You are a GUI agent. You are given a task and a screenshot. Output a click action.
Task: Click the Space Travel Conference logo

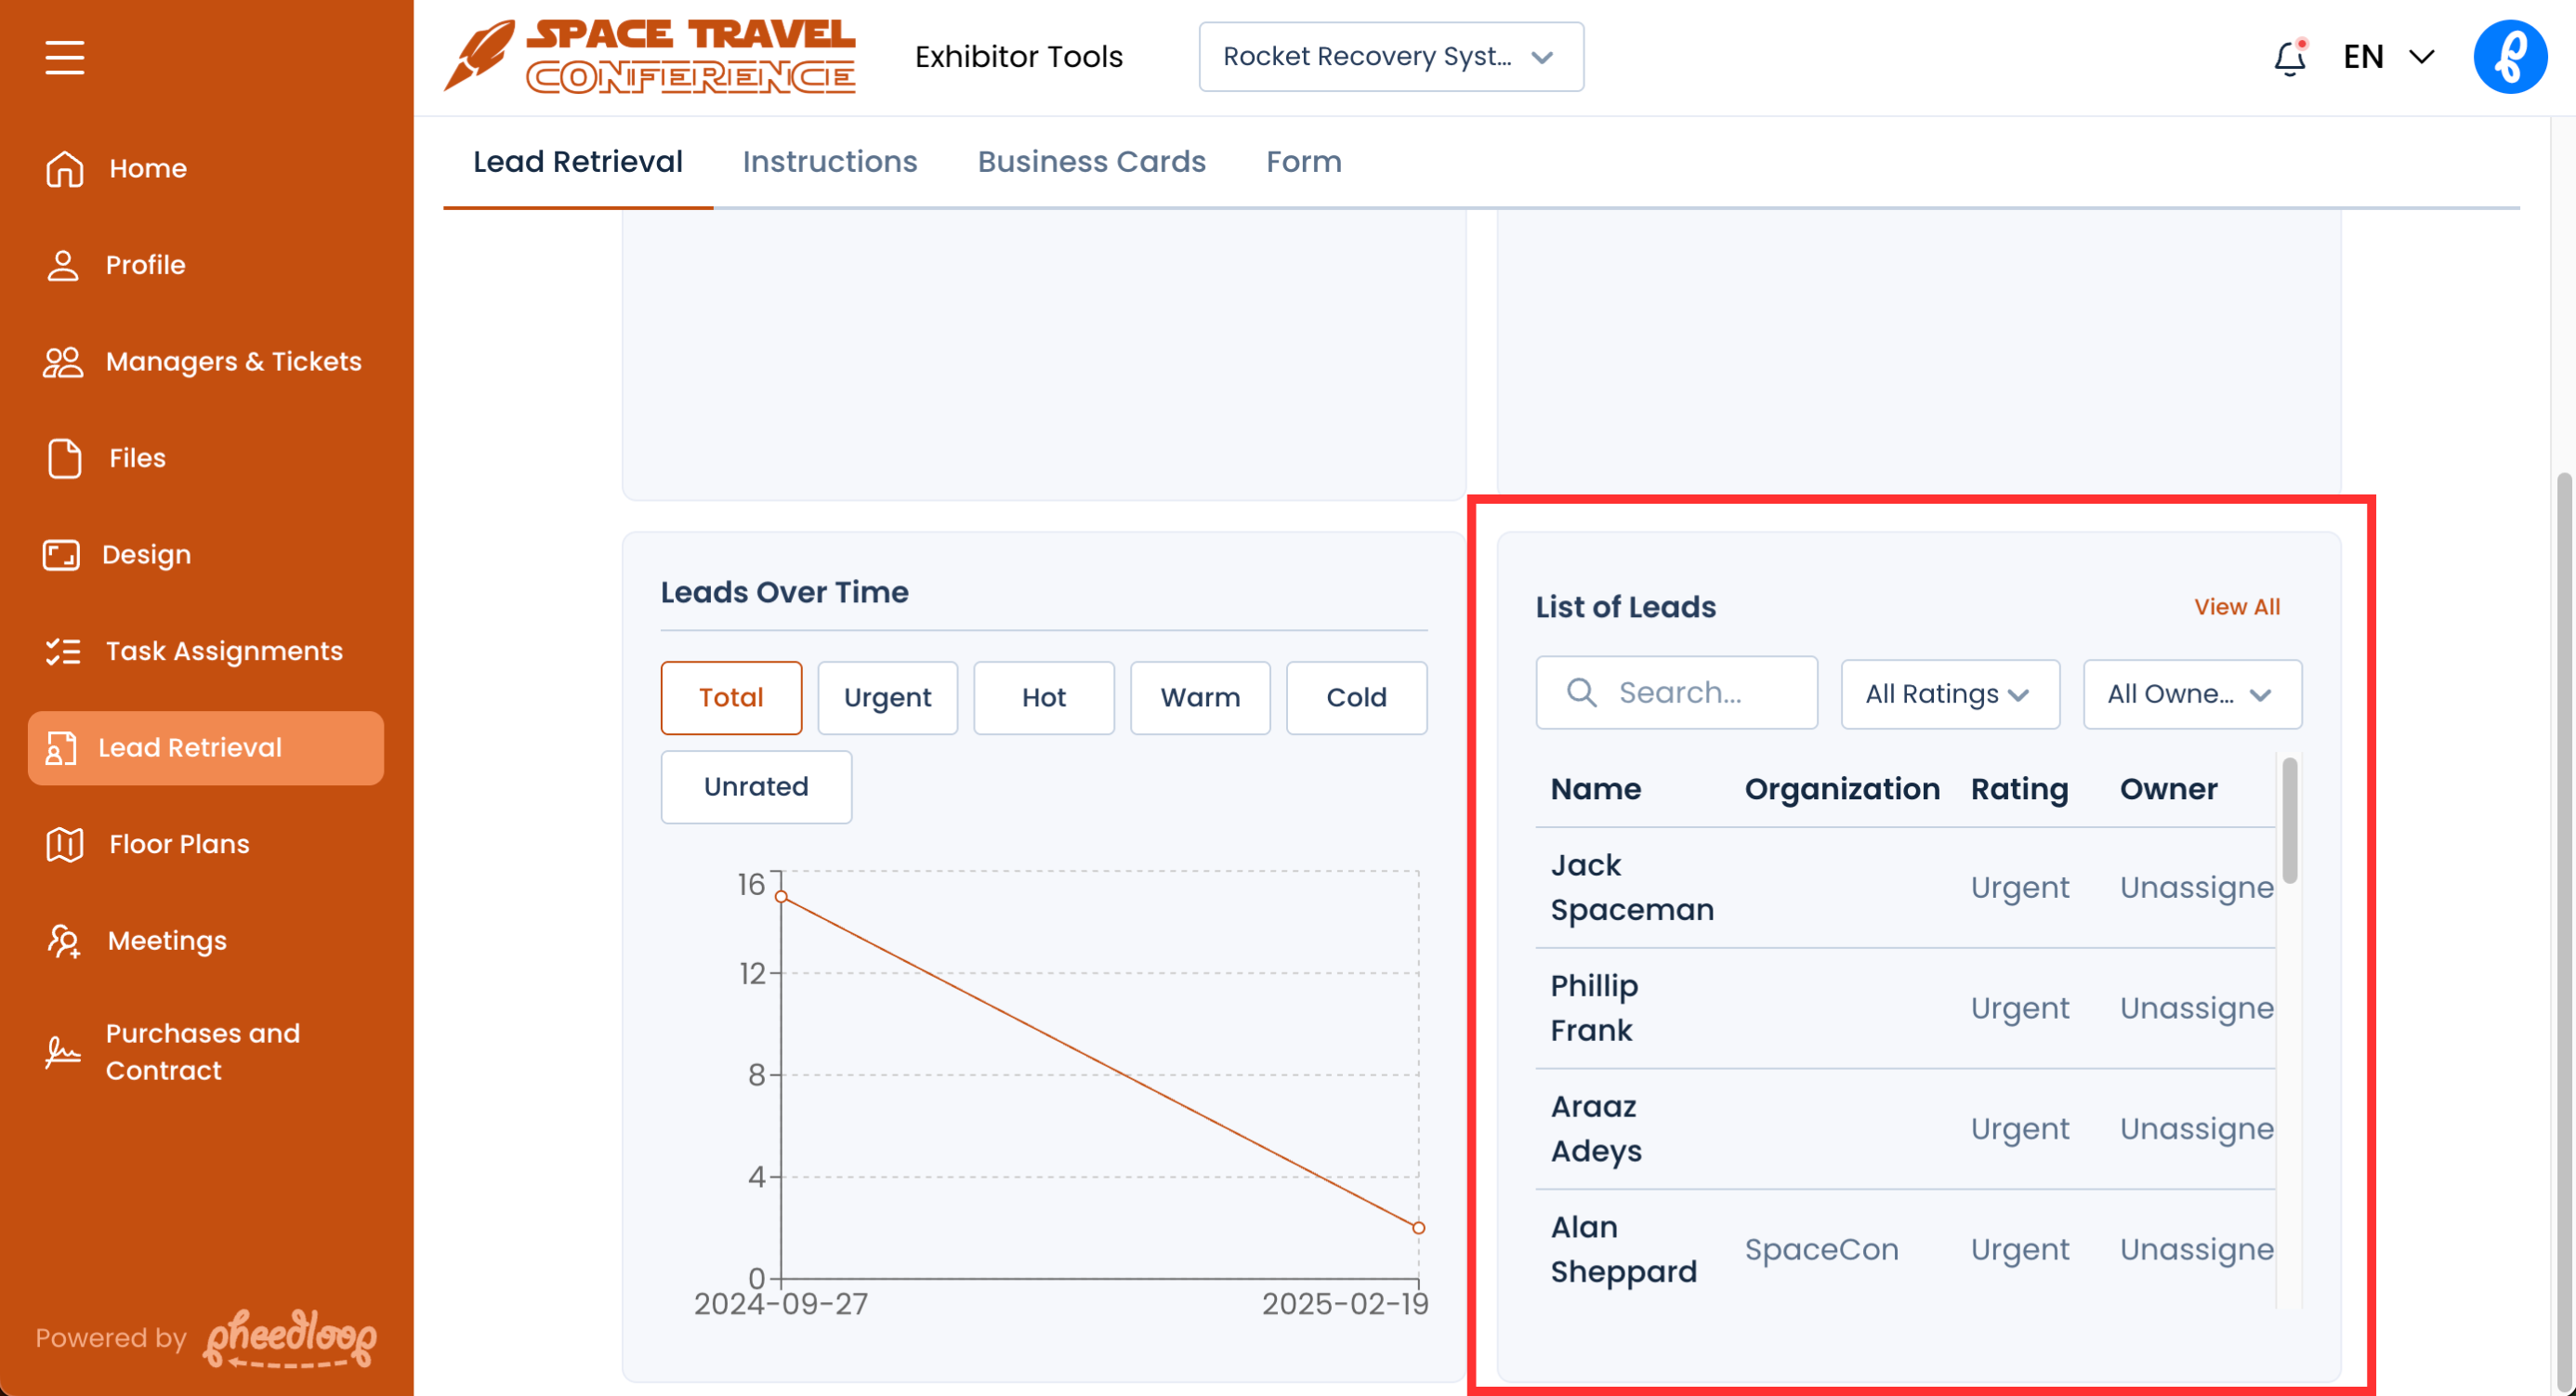point(650,57)
